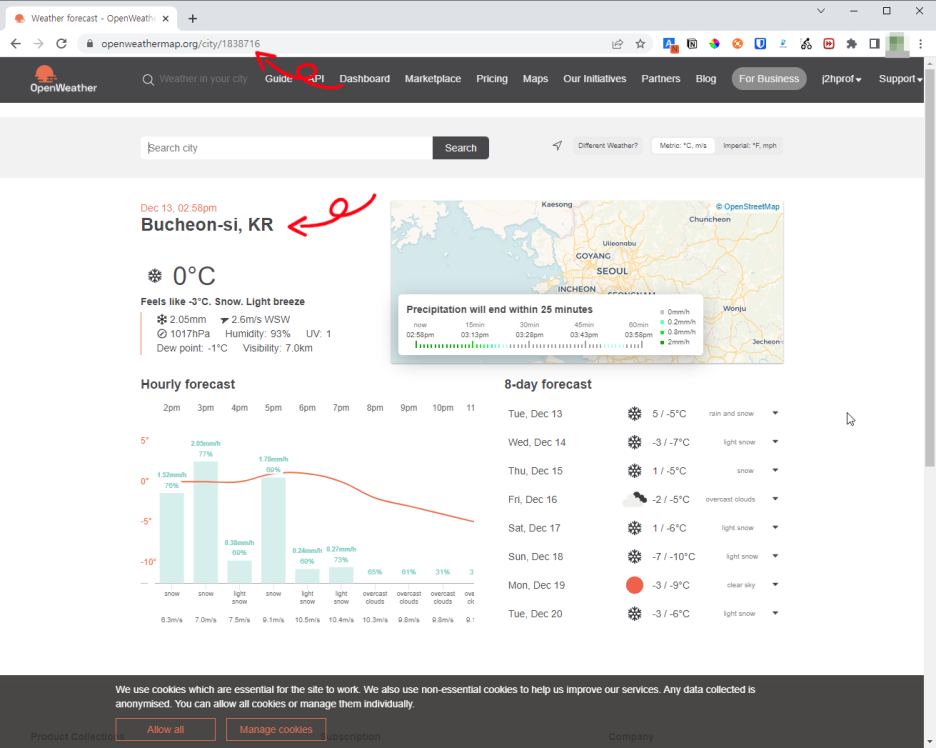The width and height of the screenshot is (936, 748).
Task: Click the Search button
Action: point(460,148)
